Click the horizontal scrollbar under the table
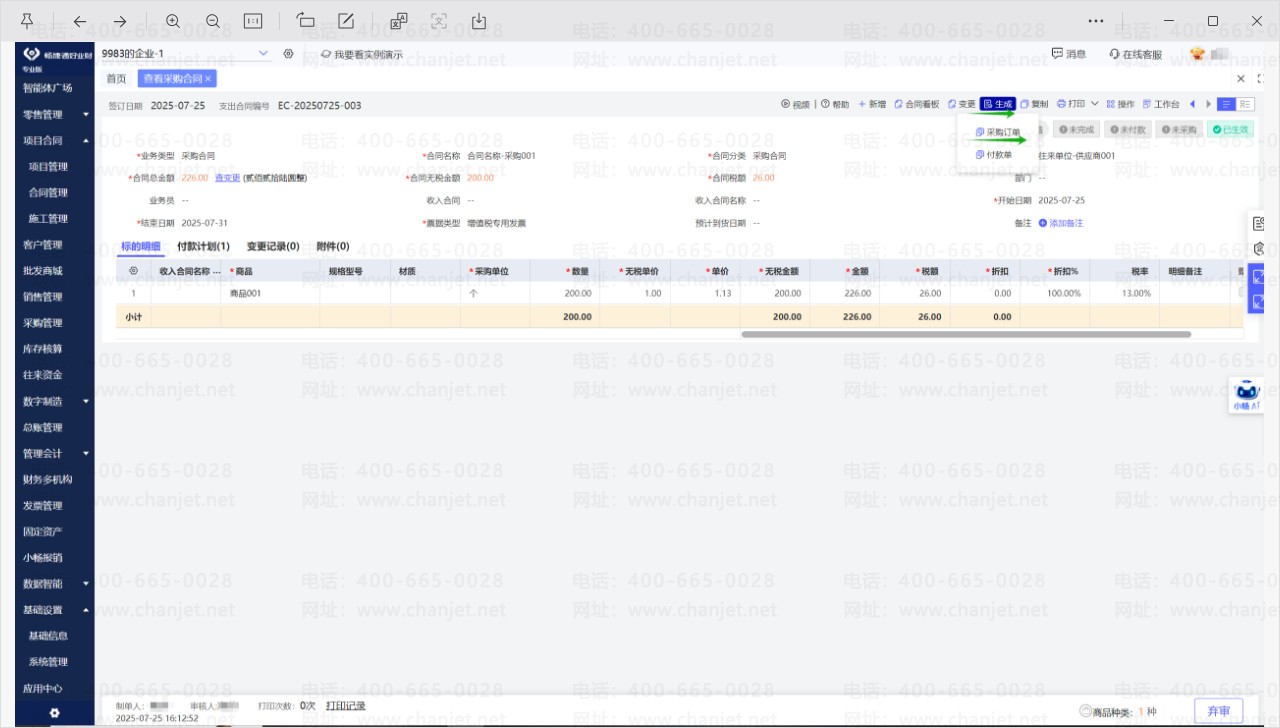The height and width of the screenshot is (728, 1280). (x=966, y=334)
